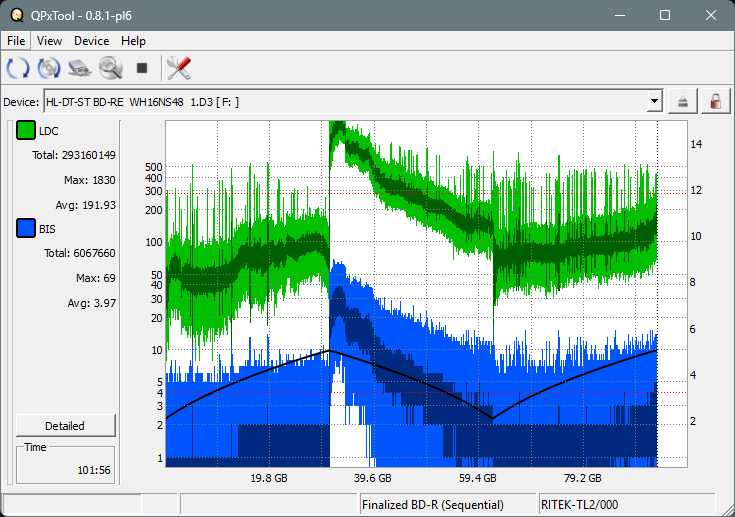
Task: Select the LDC Avg: 191.93 value
Action: (85, 205)
